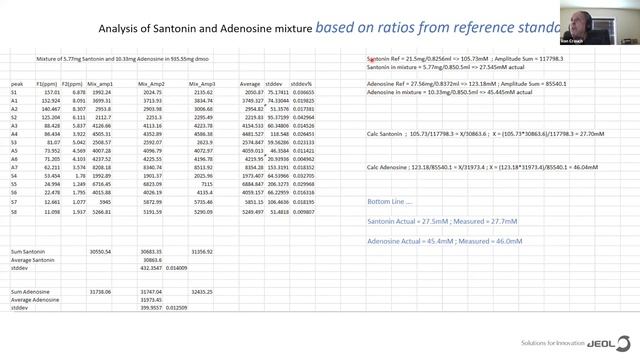Select peak label 'A7'
Viewport: 640px width, 360px height.
point(14,168)
